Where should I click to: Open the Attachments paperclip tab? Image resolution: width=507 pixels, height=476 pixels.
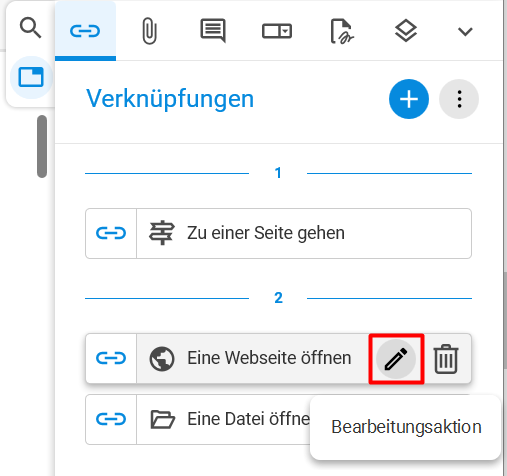[x=149, y=31]
